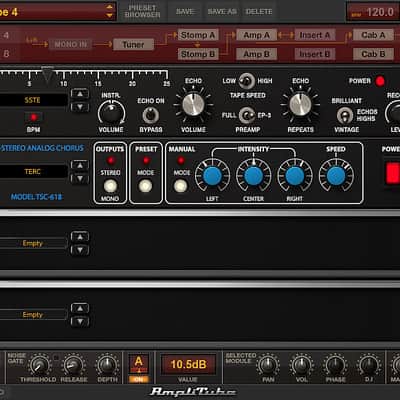Open the Insert A slot

tap(315, 35)
